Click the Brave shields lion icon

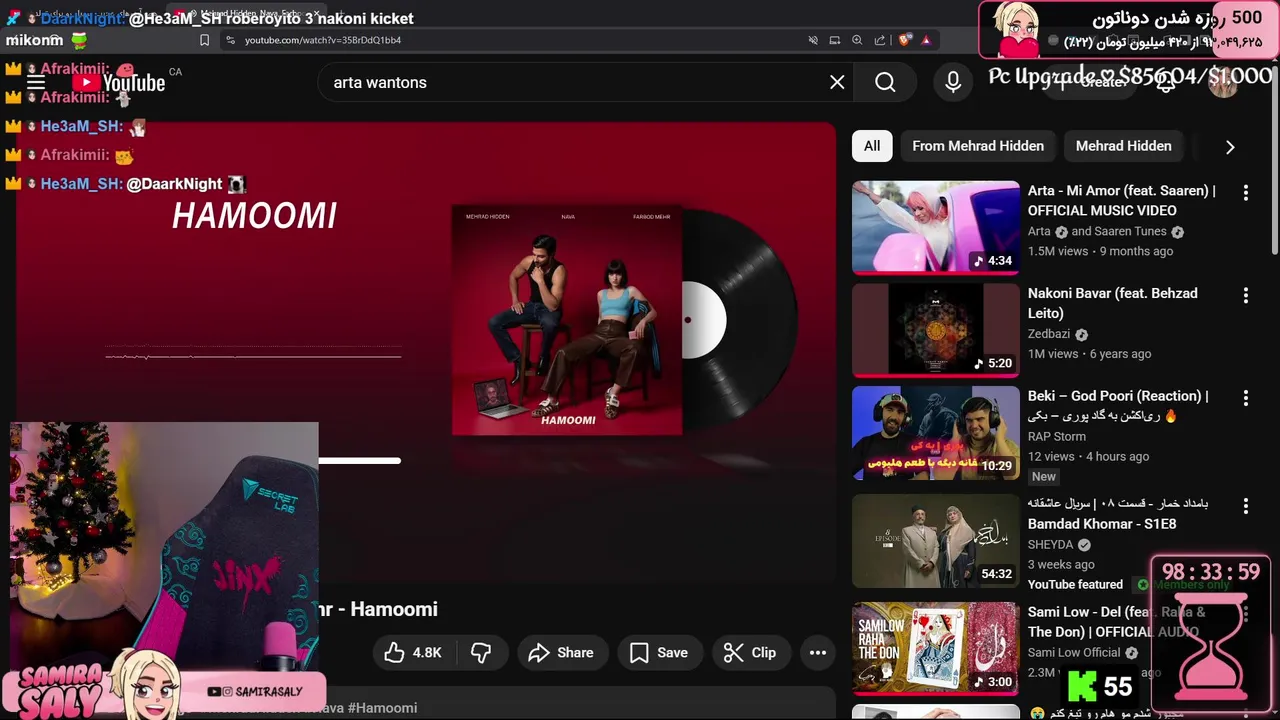[904, 40]
